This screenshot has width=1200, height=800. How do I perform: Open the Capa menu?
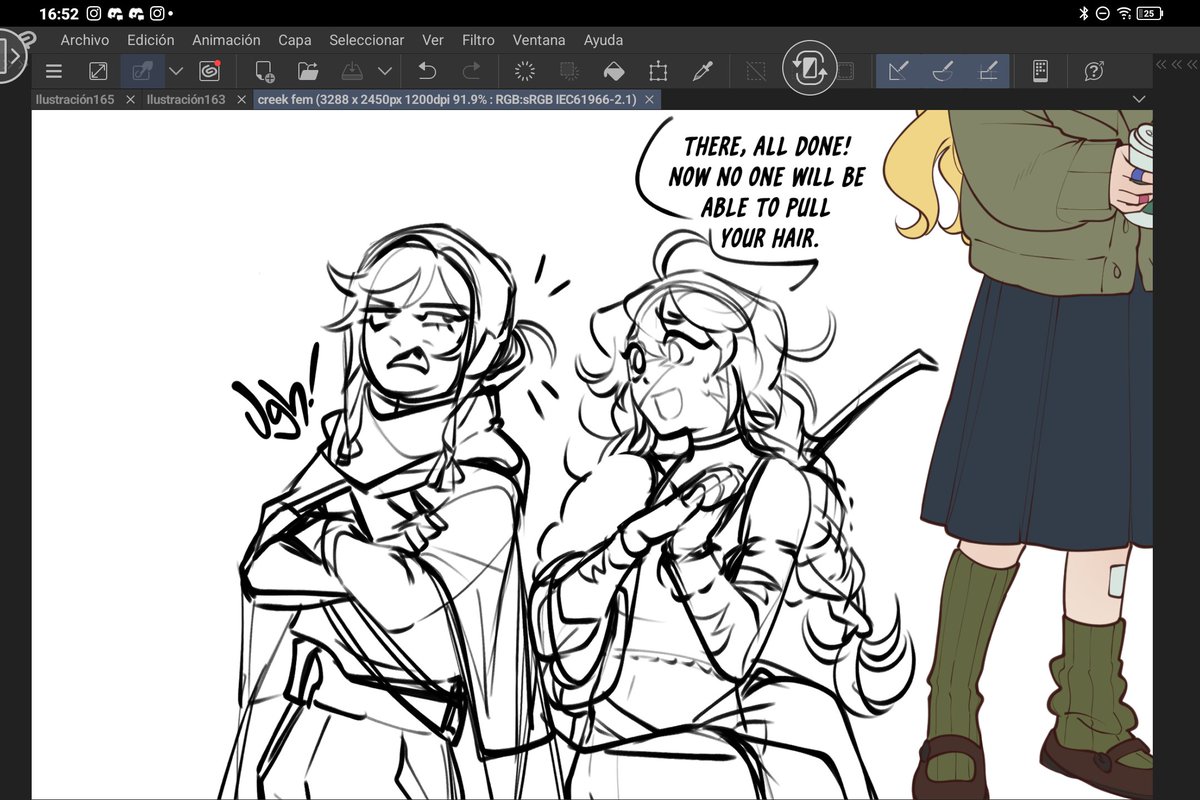[x=295, y=40]
